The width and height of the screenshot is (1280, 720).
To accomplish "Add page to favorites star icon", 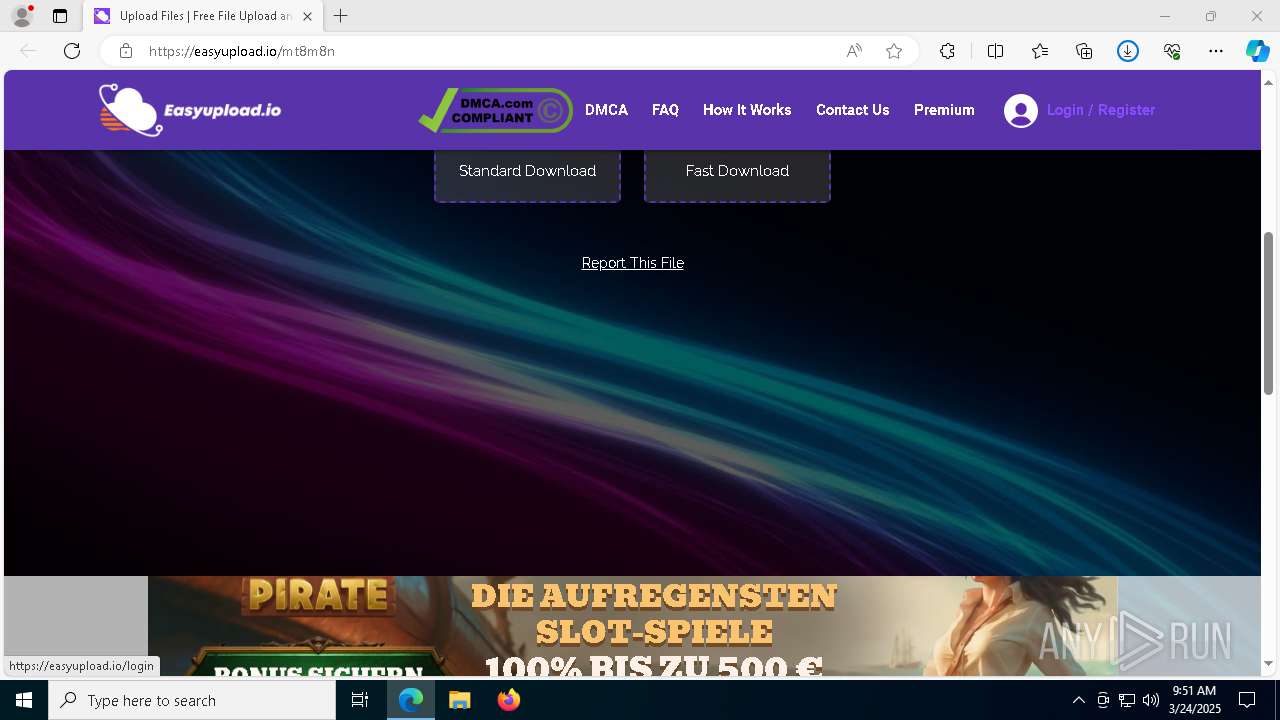I will click(x=894, y=51).
